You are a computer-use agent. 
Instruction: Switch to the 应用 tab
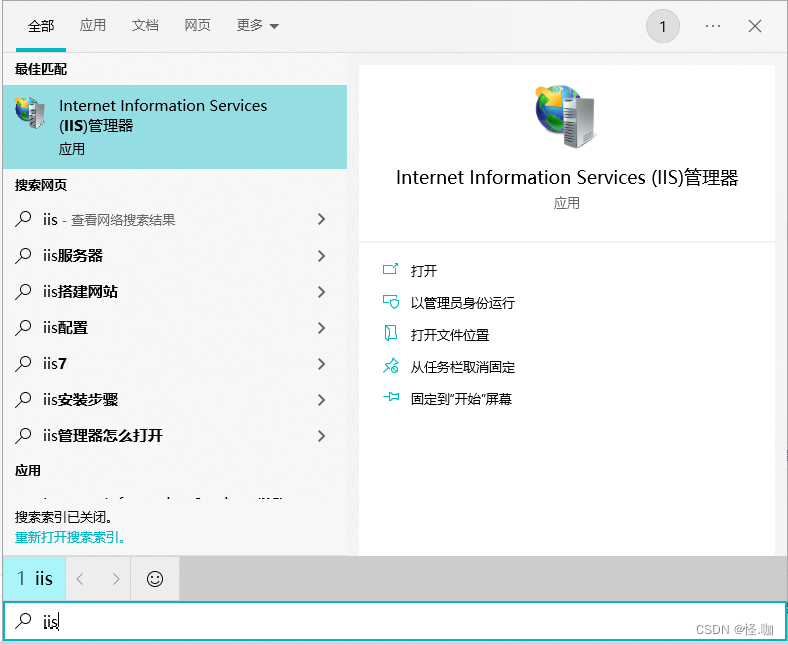pos(92,25)
